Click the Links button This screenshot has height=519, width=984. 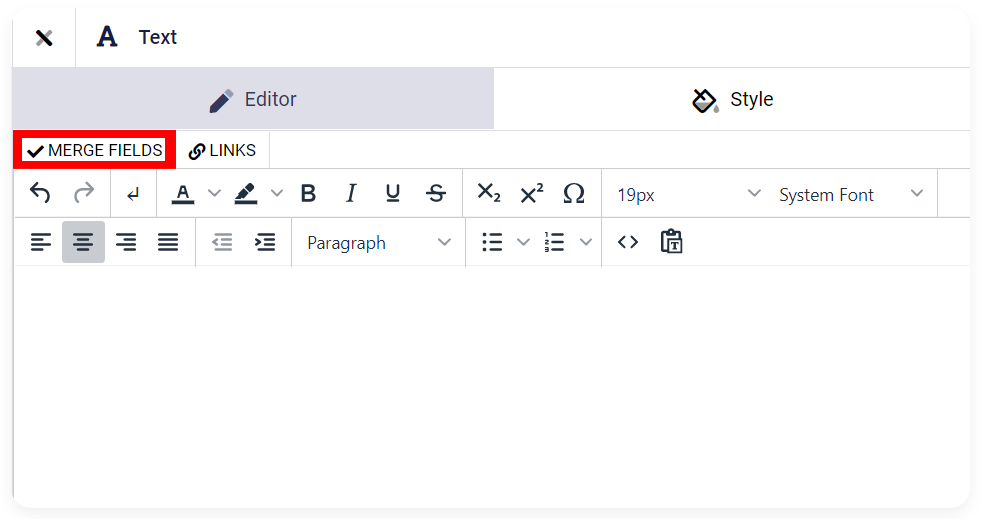tap(223, 151)
